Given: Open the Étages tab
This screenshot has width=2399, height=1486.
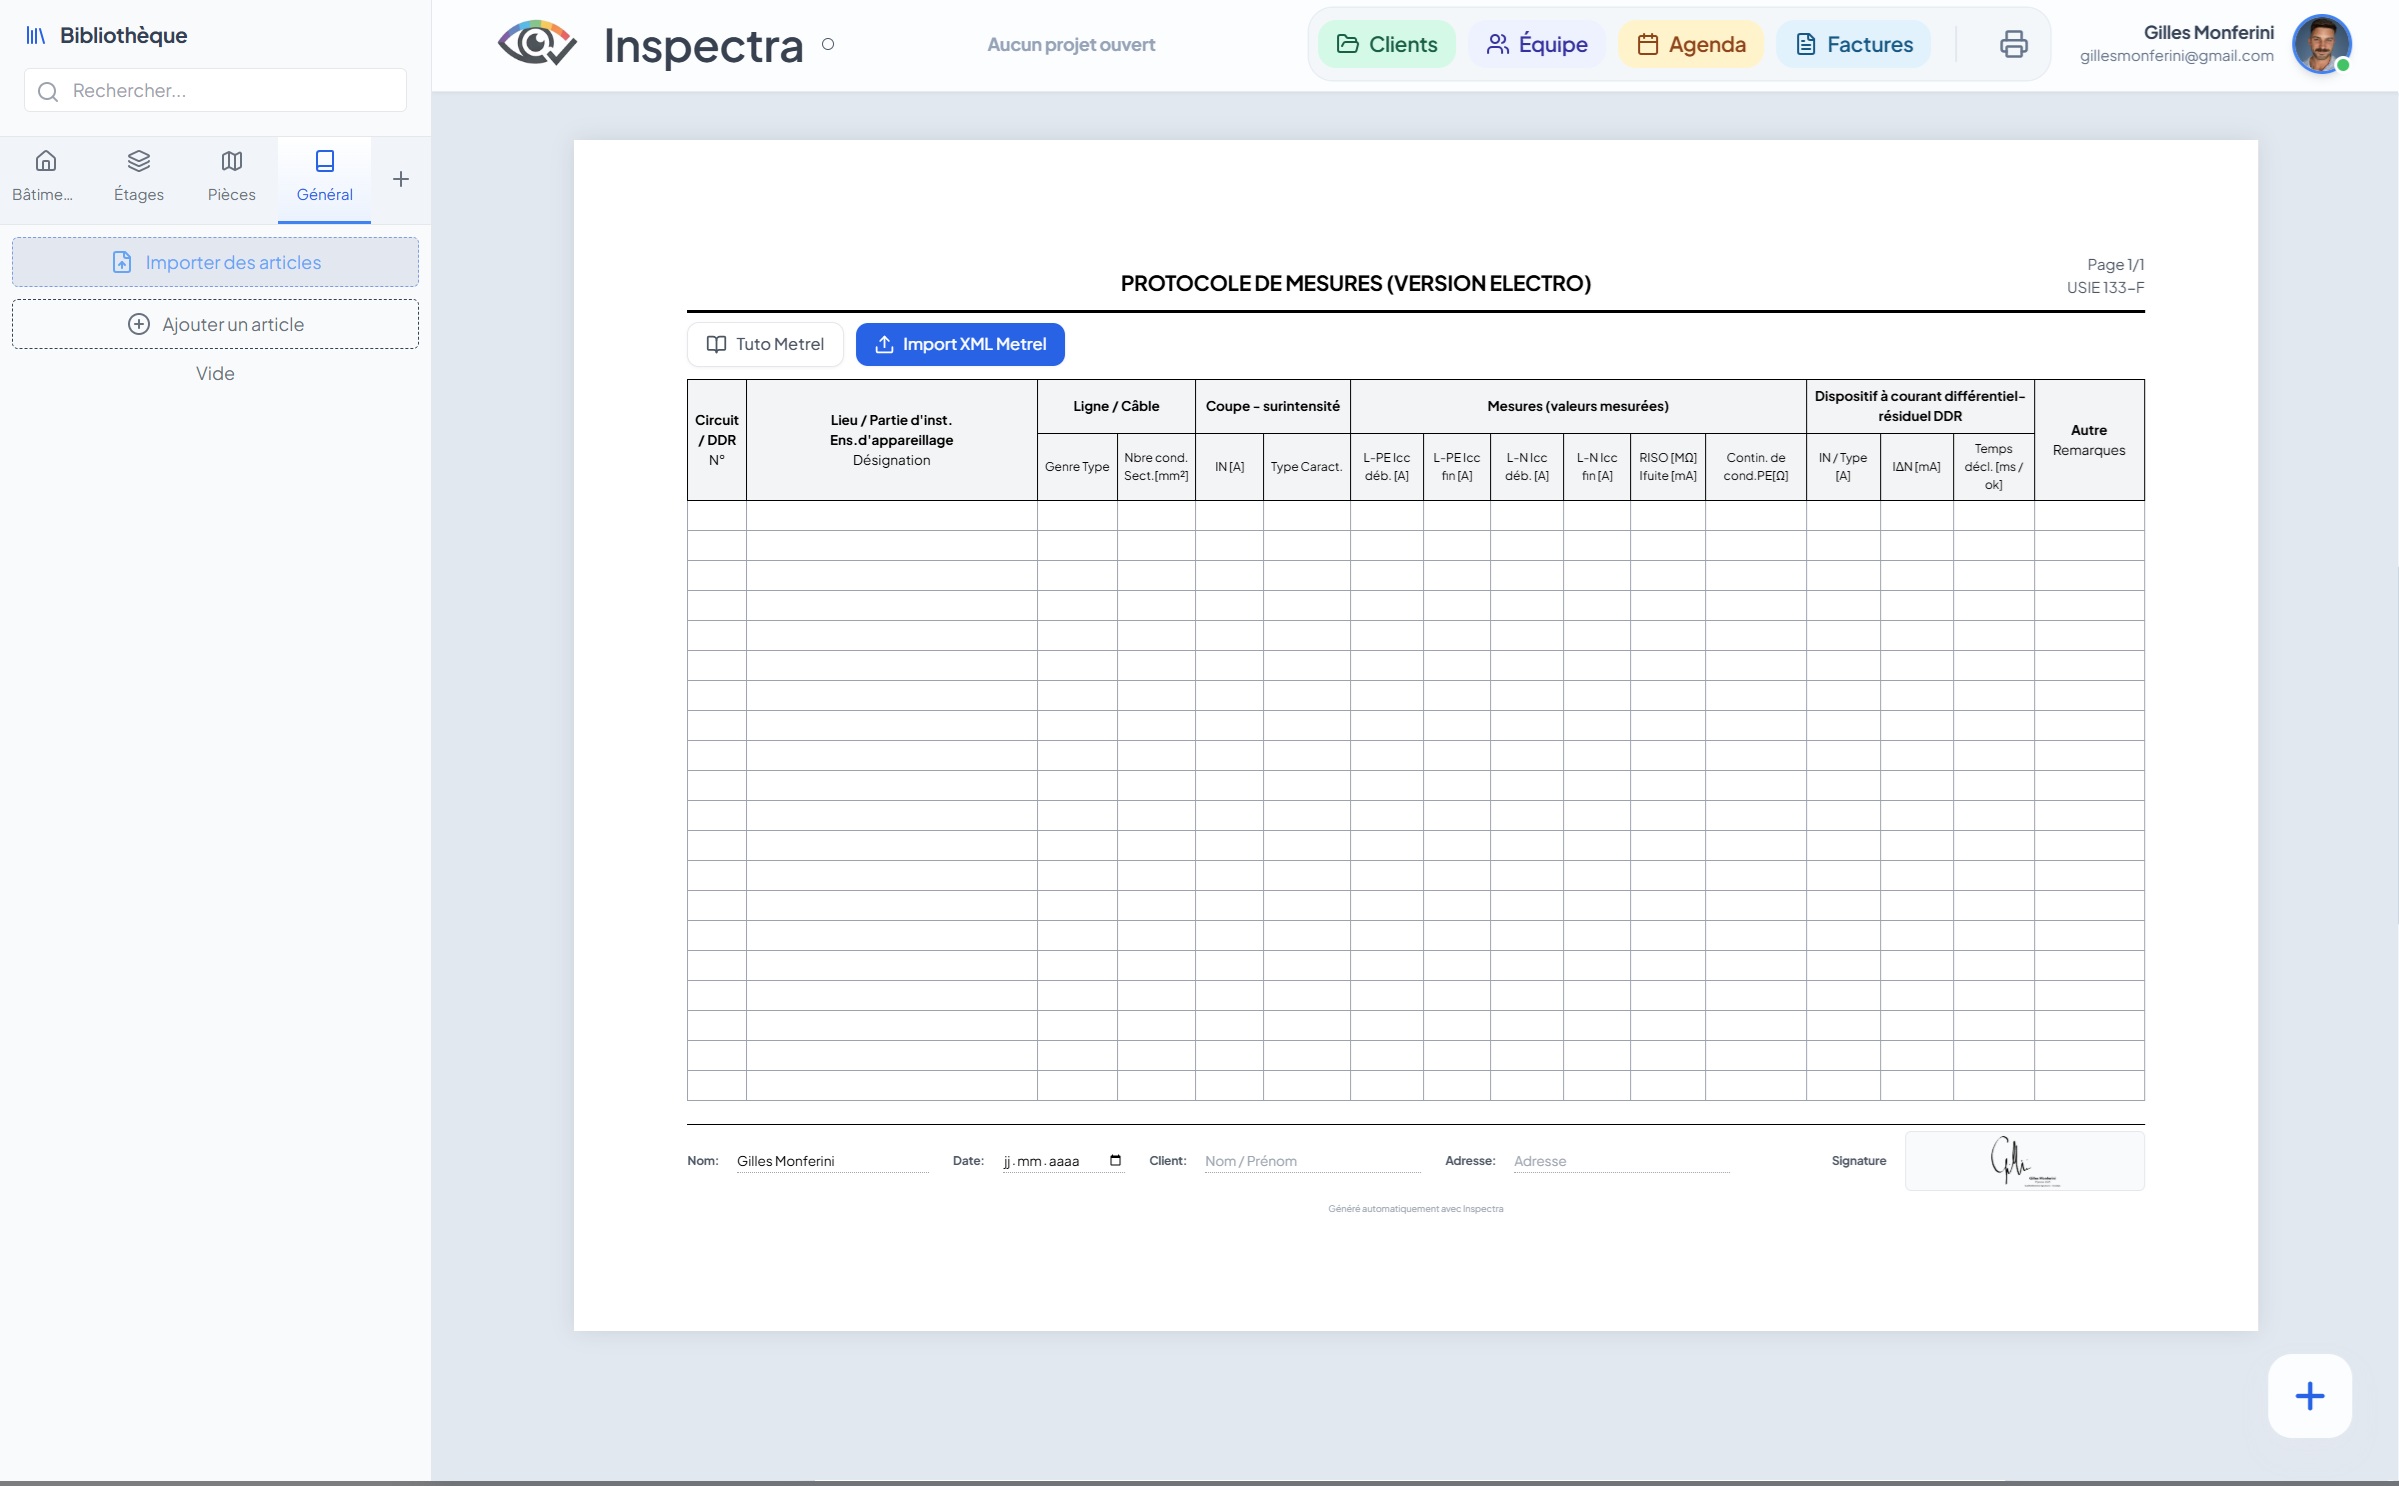Looking at the screenshot, I should point(139,177).
